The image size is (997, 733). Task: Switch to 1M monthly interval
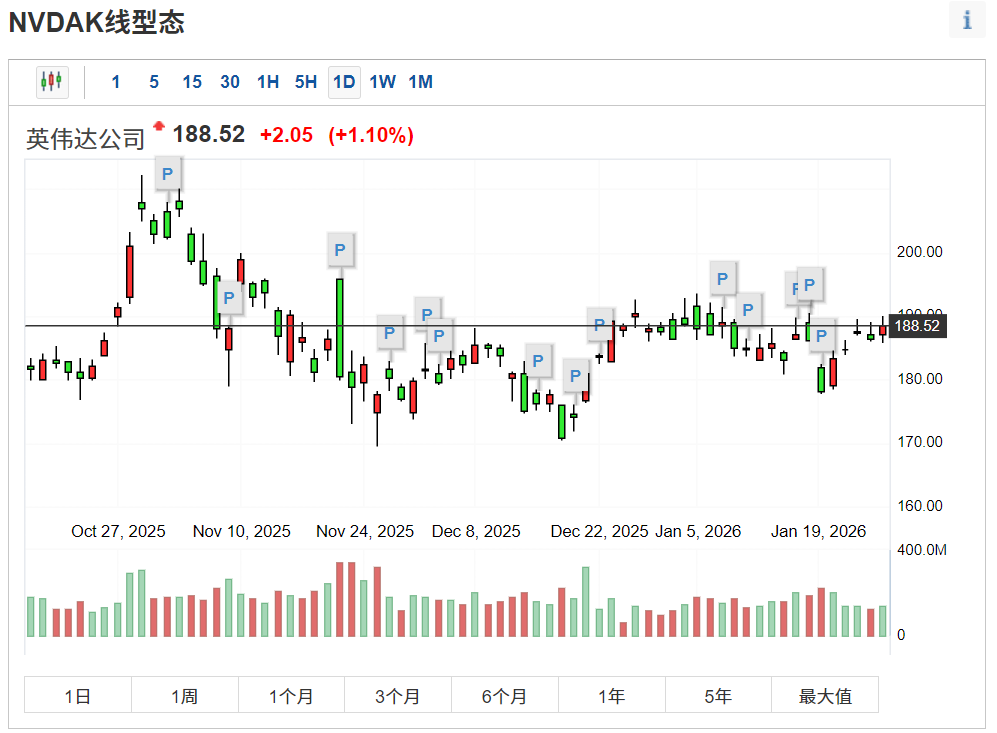tap(420, 82)
